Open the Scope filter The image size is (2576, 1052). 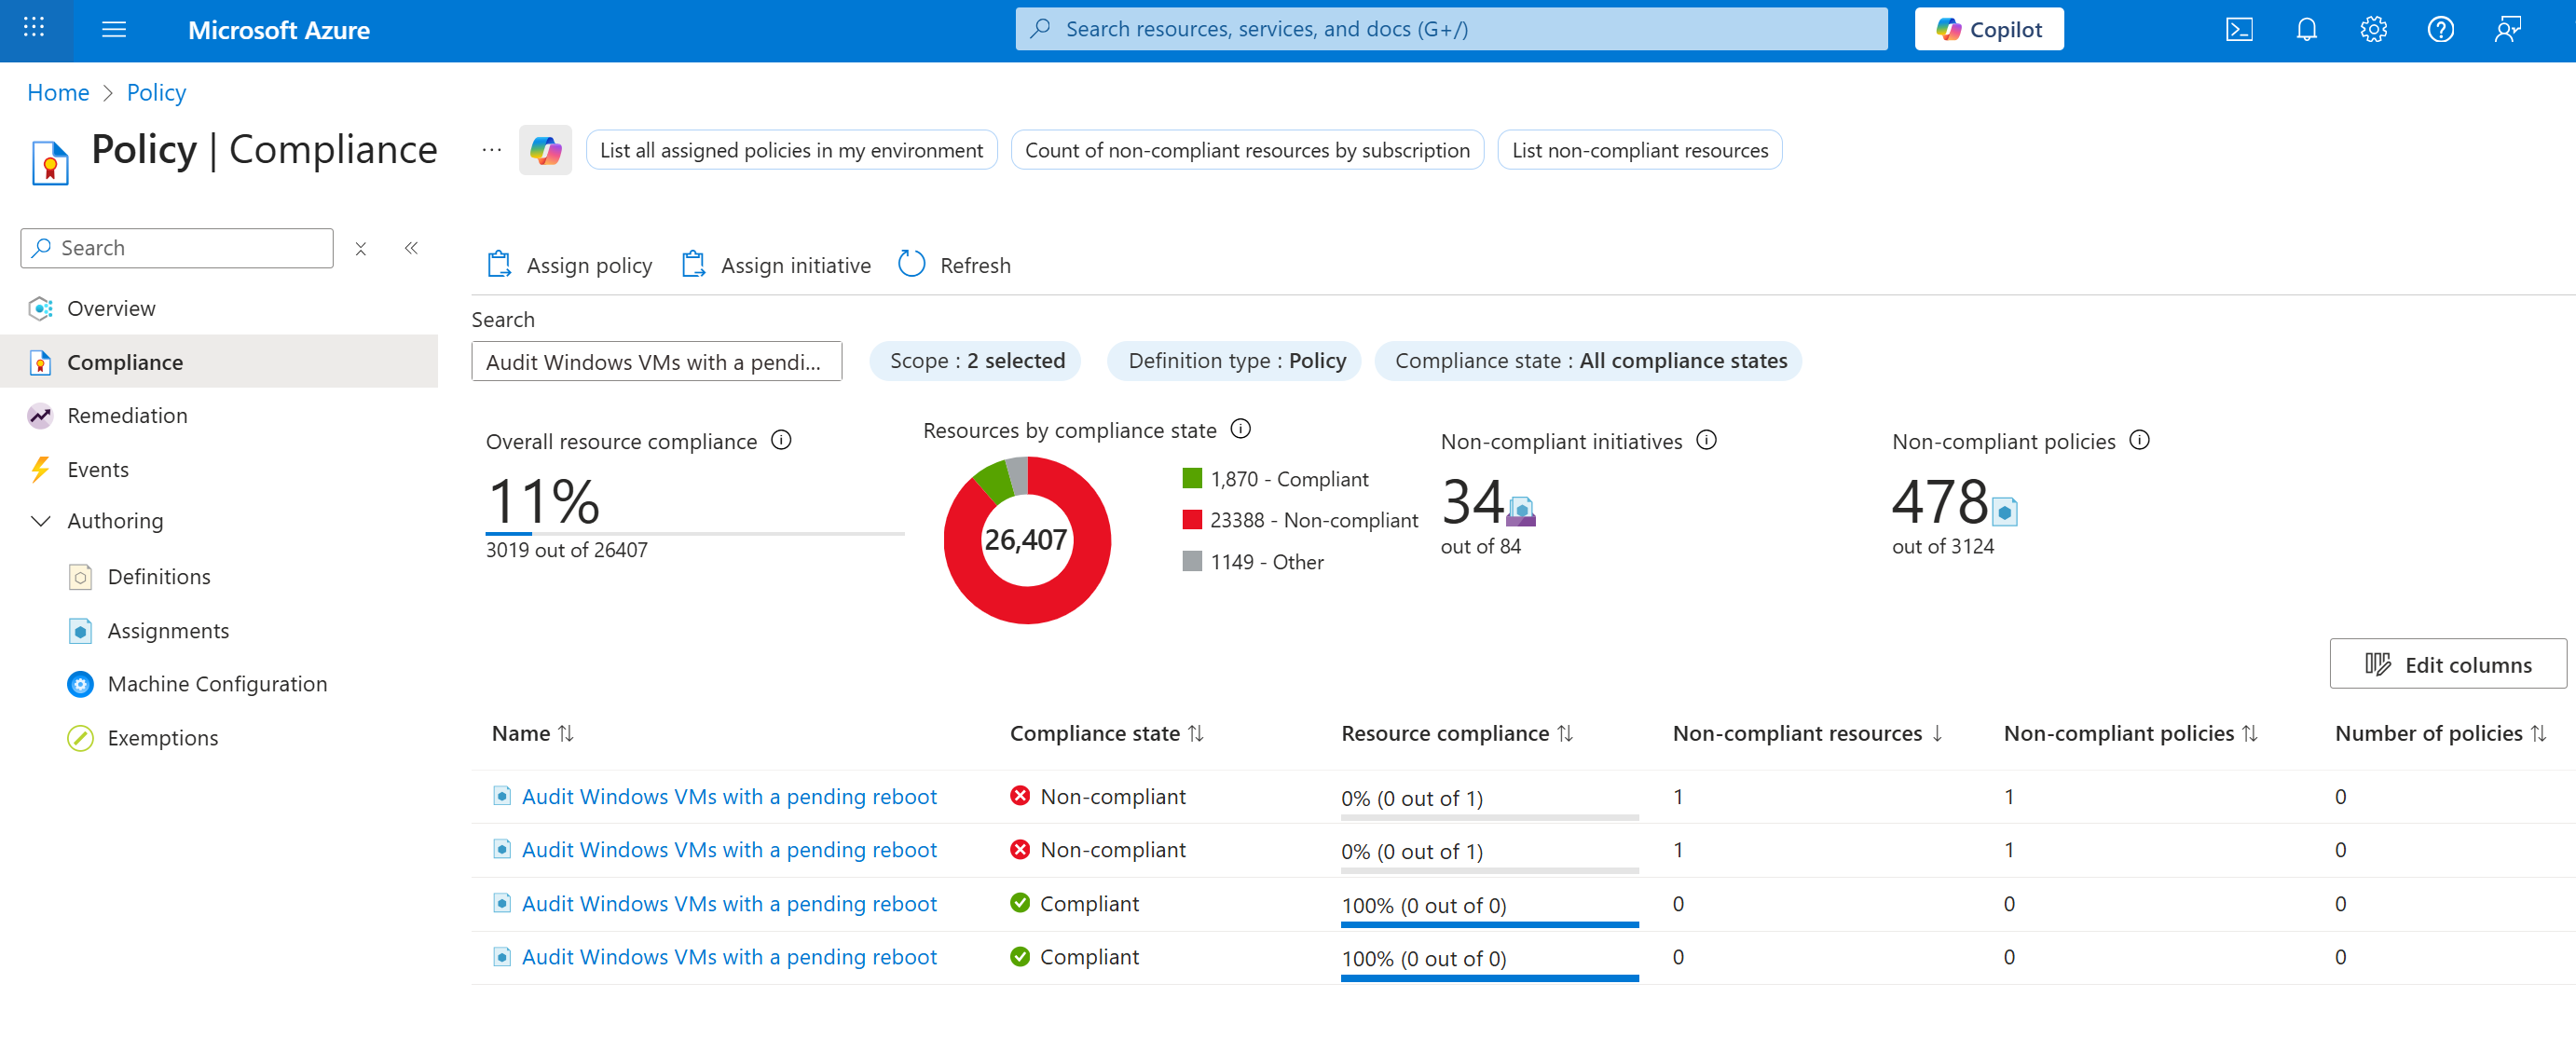coord(976,361)
